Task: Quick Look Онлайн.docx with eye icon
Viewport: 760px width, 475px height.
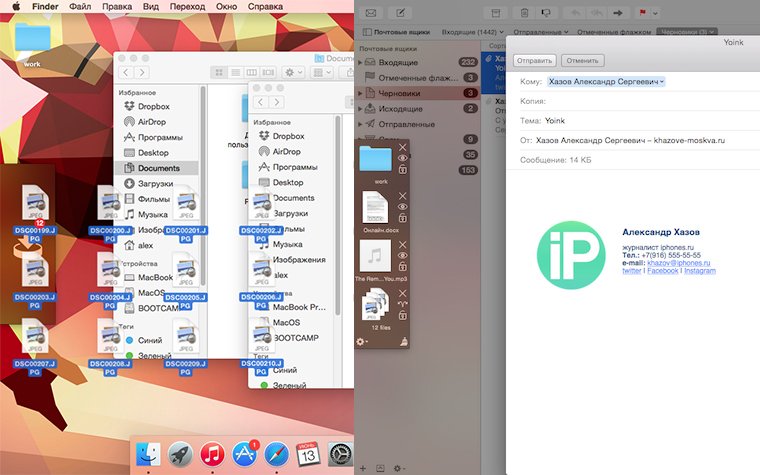Action: (402, 207)
